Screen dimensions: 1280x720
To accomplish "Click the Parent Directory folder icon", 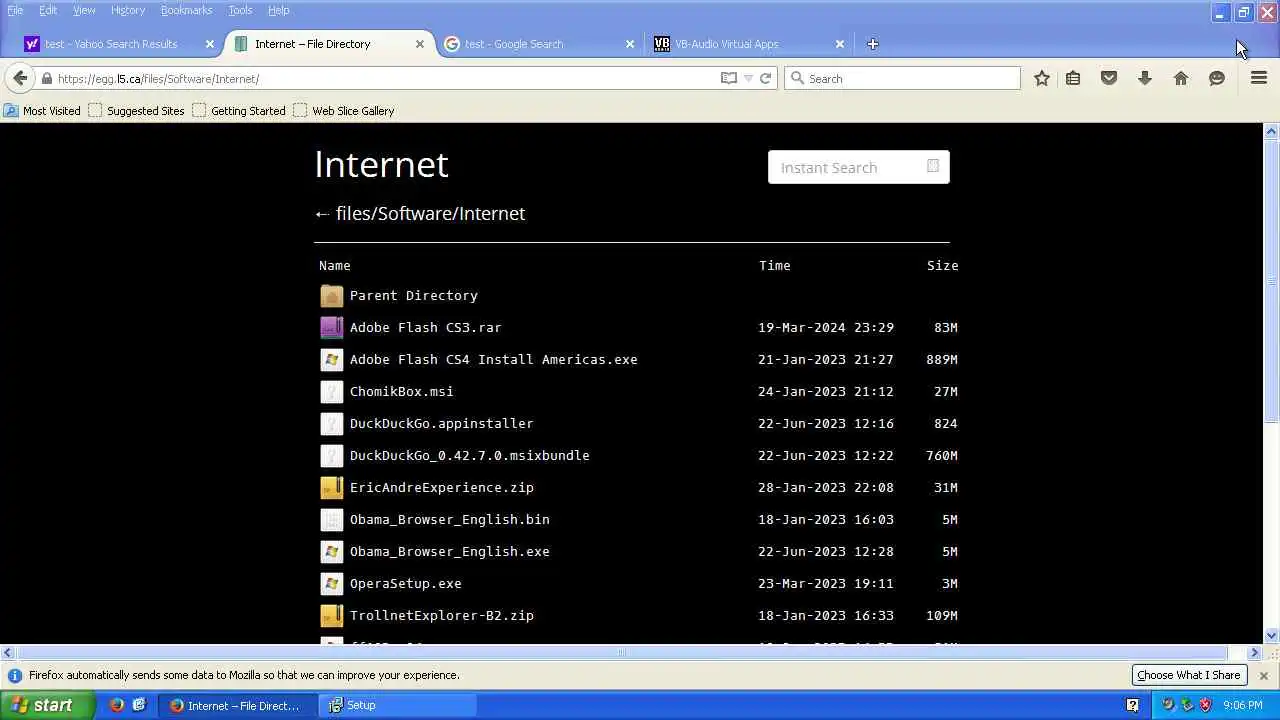I will click(332, 296).
